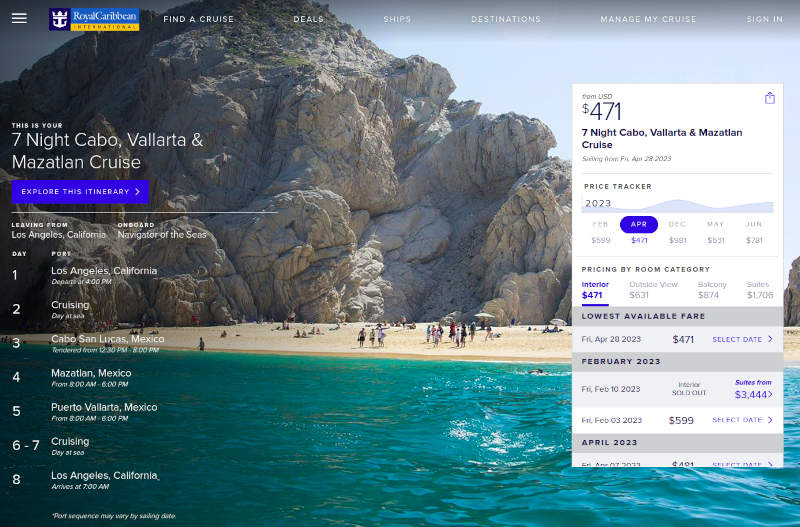Open the hamburger menu icon

tap(19, 18)
